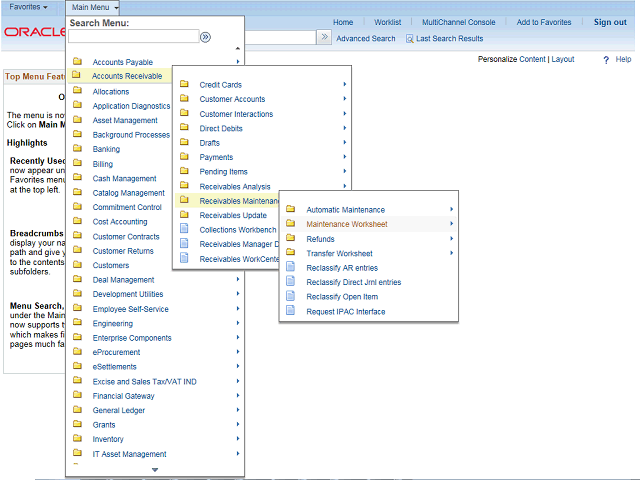
Task: Collapse the Main Menu dropdown
Action: 95,7
